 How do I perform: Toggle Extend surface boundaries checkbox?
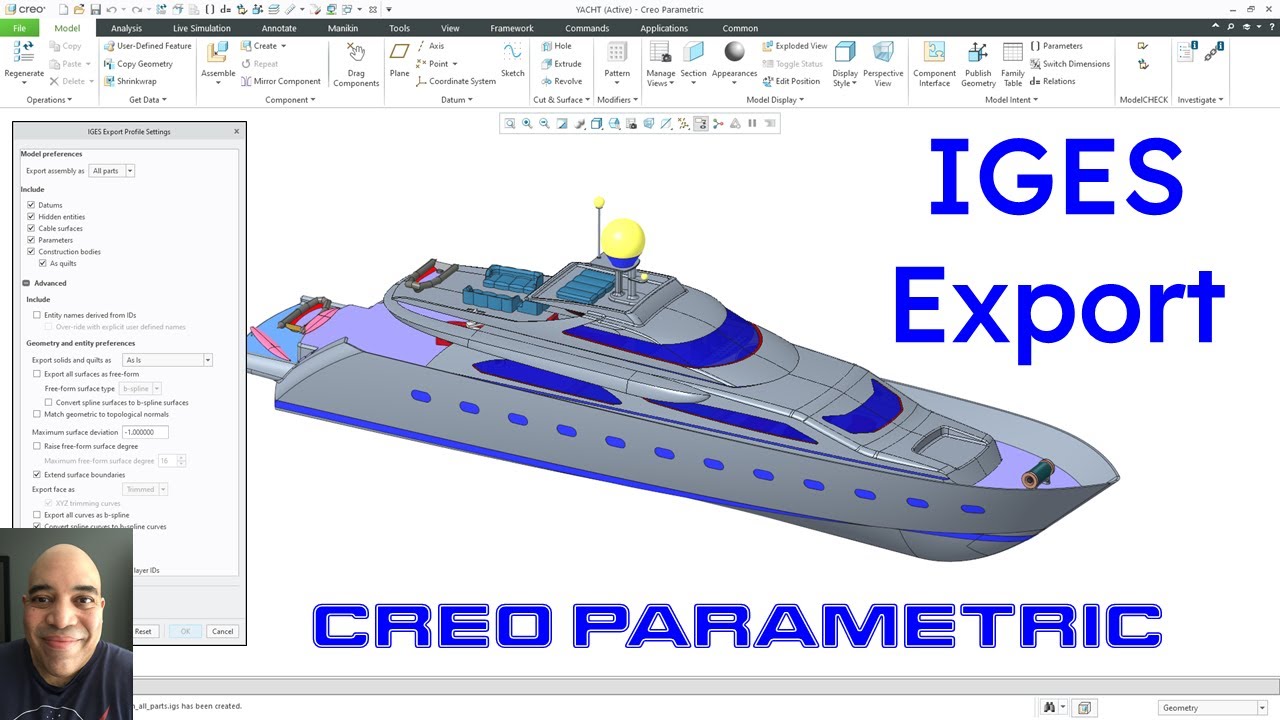pyautogui.click(x=37, y=475)
